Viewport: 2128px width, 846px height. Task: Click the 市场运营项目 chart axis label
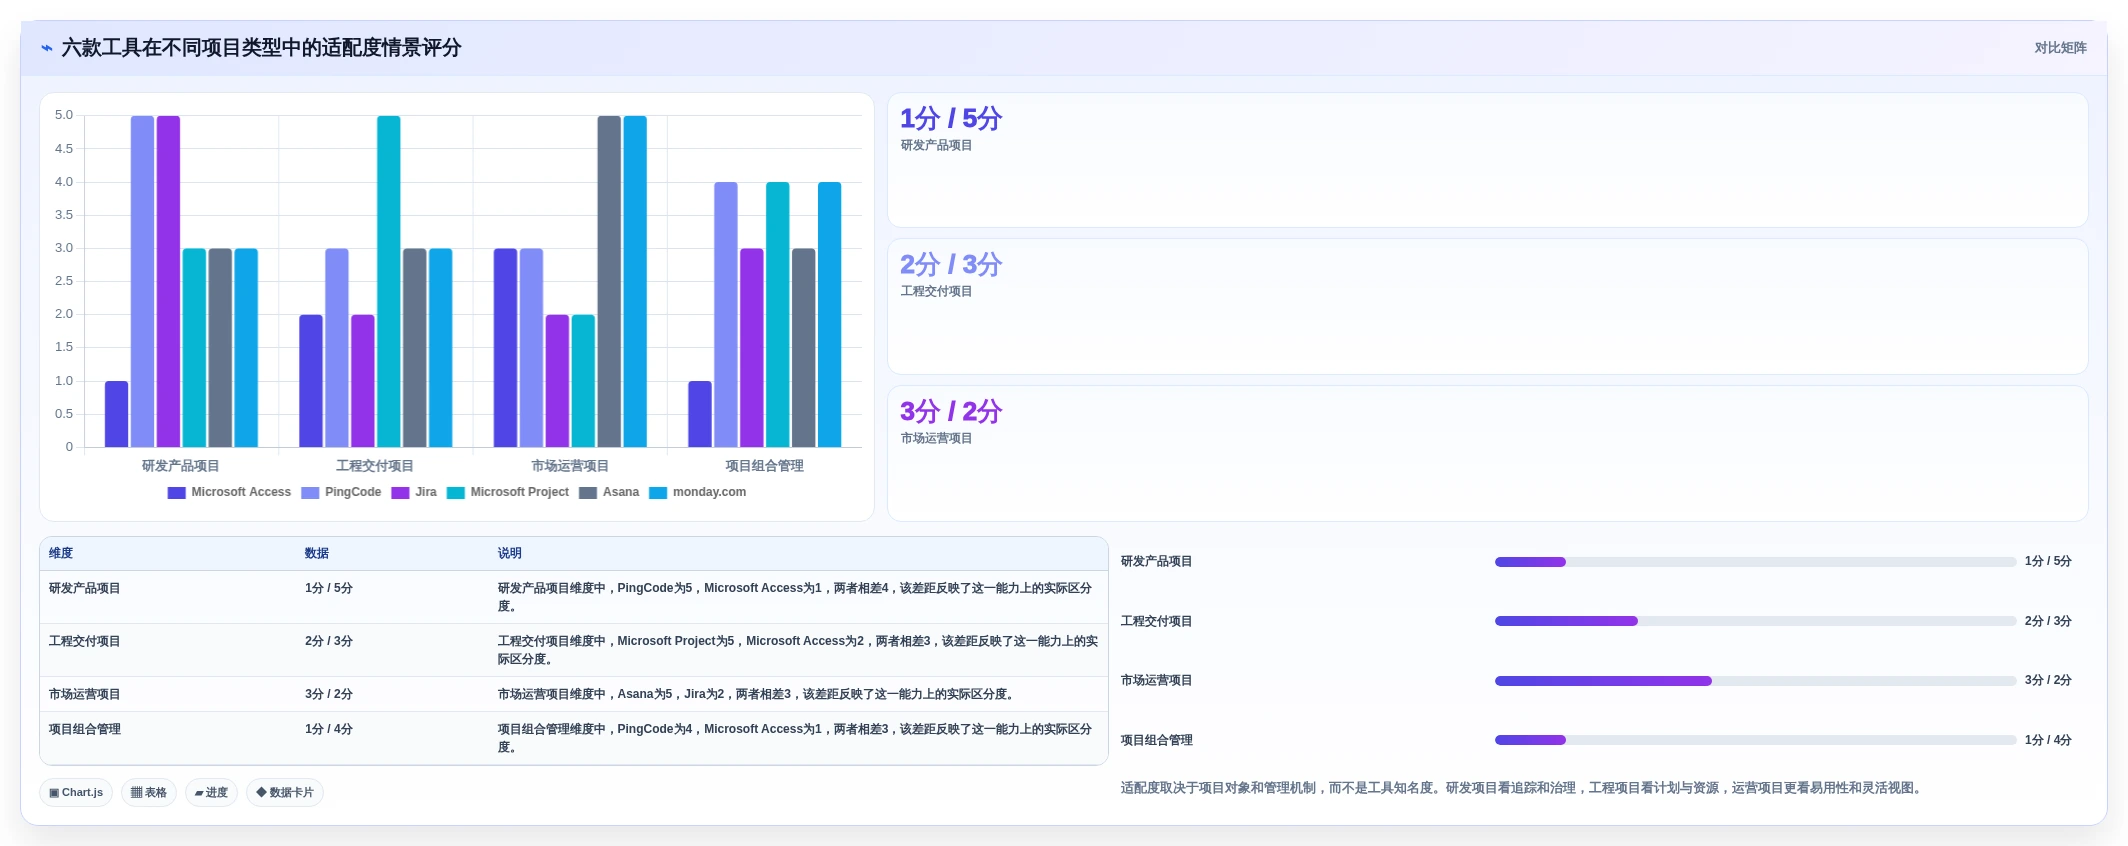570,466
